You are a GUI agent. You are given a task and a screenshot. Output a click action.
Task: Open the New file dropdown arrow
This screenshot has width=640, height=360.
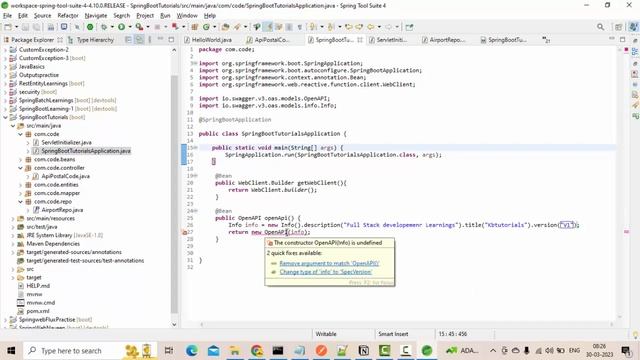point(16,27)
